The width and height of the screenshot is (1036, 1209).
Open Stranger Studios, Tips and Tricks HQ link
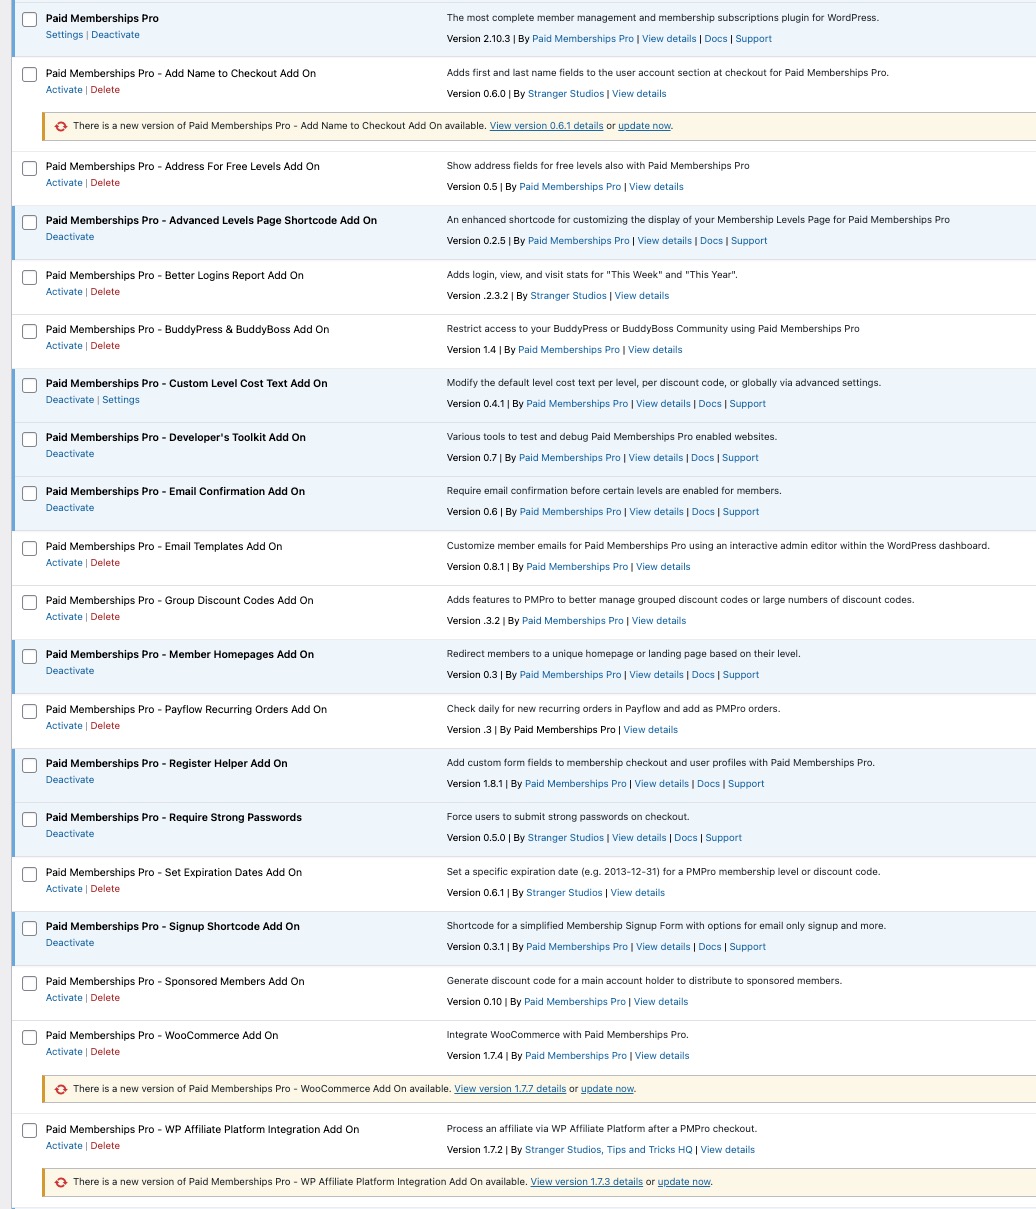click(x=608, y=1150)
